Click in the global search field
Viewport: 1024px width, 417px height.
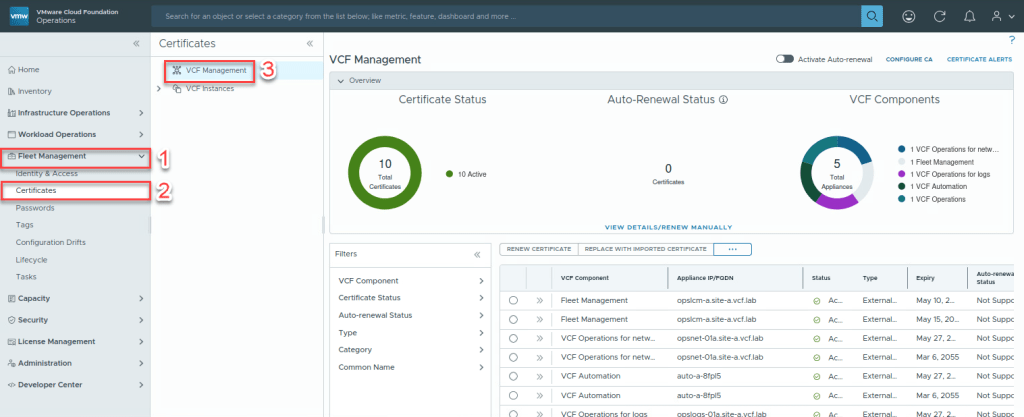point(506,16)
